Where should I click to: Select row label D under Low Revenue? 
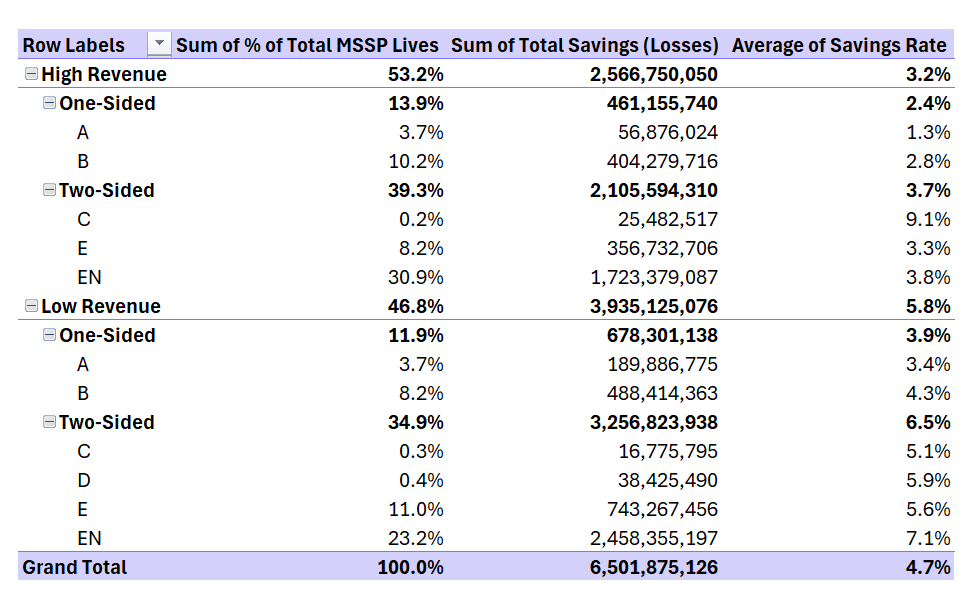tap(84, 480)
